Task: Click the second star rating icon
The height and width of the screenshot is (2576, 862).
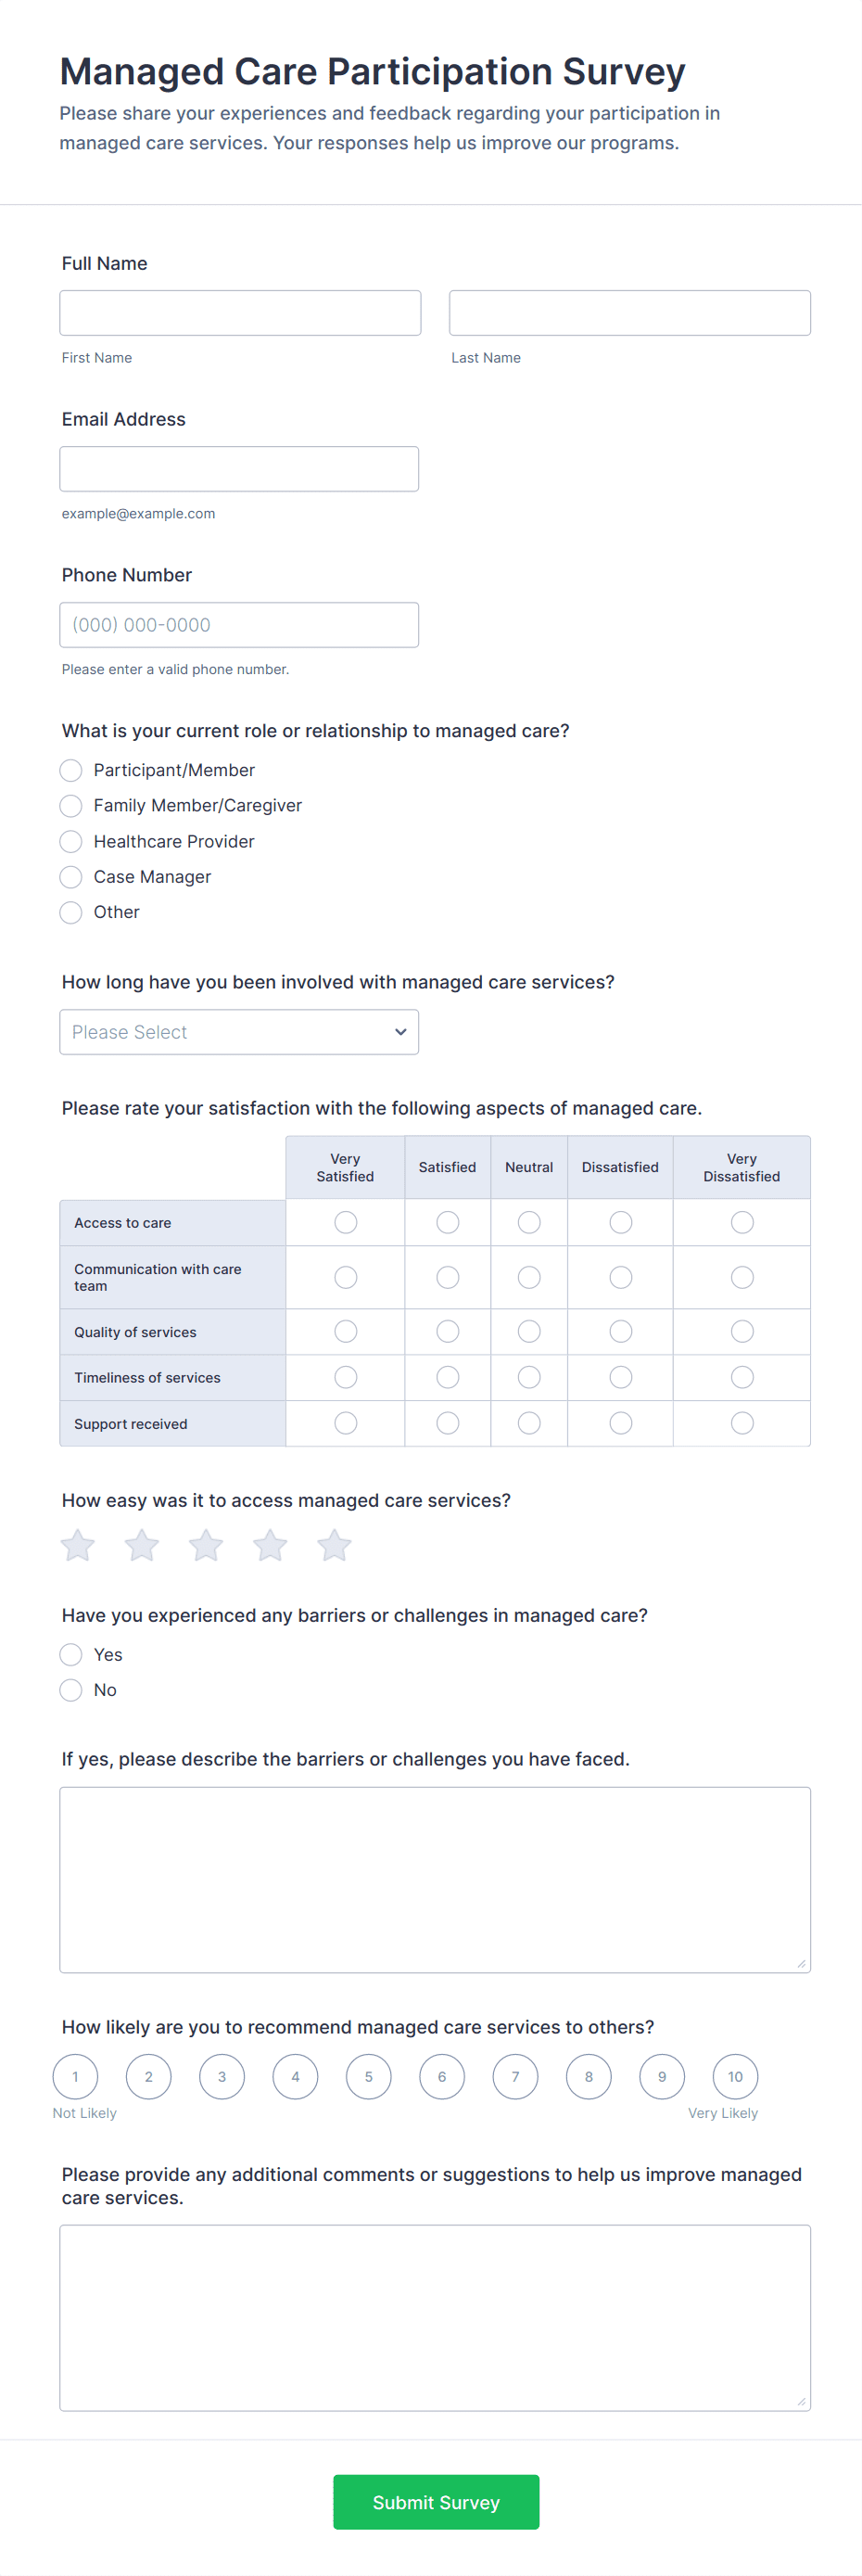Action: coord(142,1545)
